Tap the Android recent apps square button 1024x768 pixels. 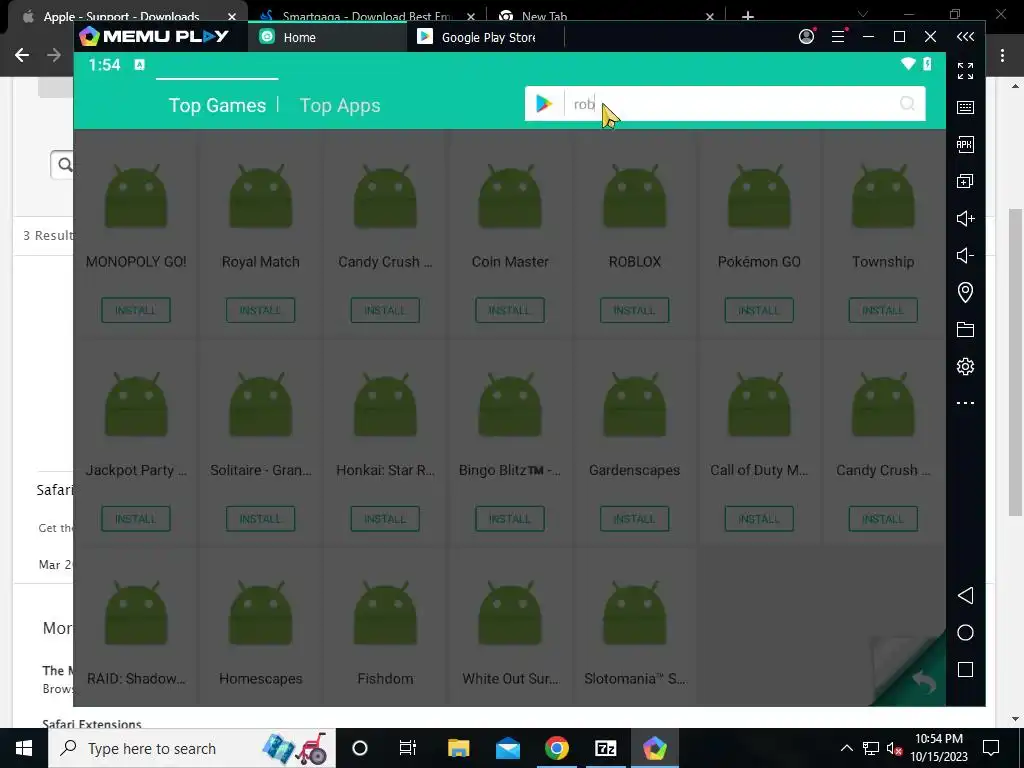[x=965, y=669]
